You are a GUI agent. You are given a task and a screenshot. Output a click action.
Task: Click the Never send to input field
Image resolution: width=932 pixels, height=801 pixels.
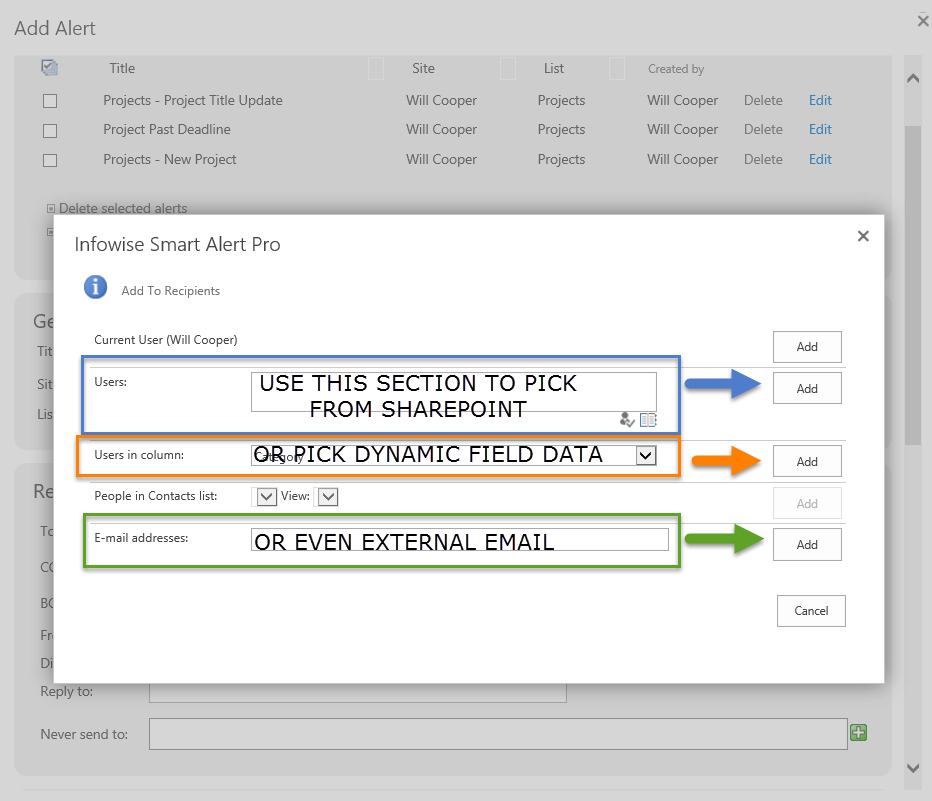498,734
